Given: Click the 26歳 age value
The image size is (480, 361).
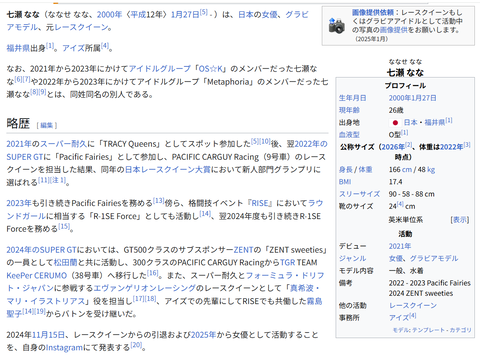Looking at the screenshot, I should (396, 110).
